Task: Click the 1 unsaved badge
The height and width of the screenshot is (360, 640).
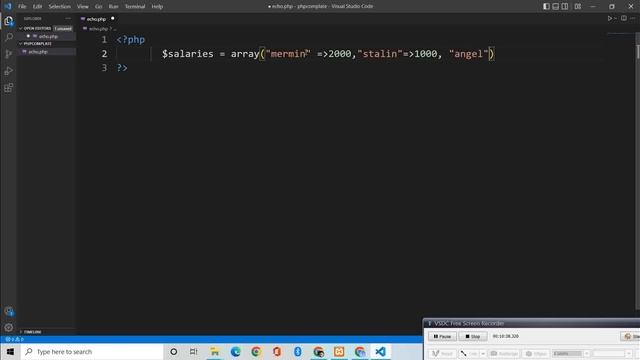Action: (63, 29)
